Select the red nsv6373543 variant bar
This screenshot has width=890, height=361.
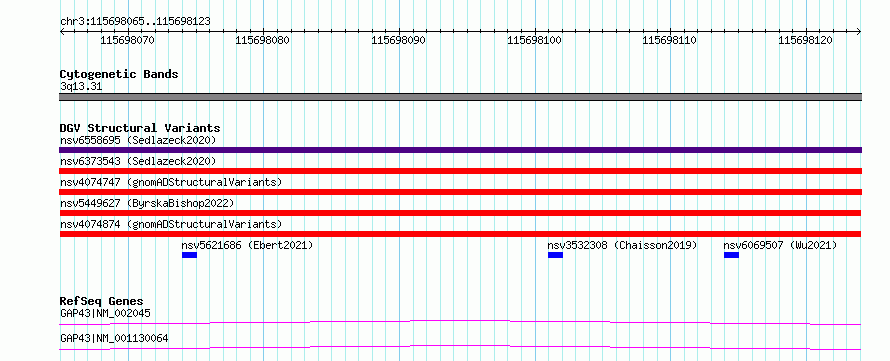[x=460, y=171]
